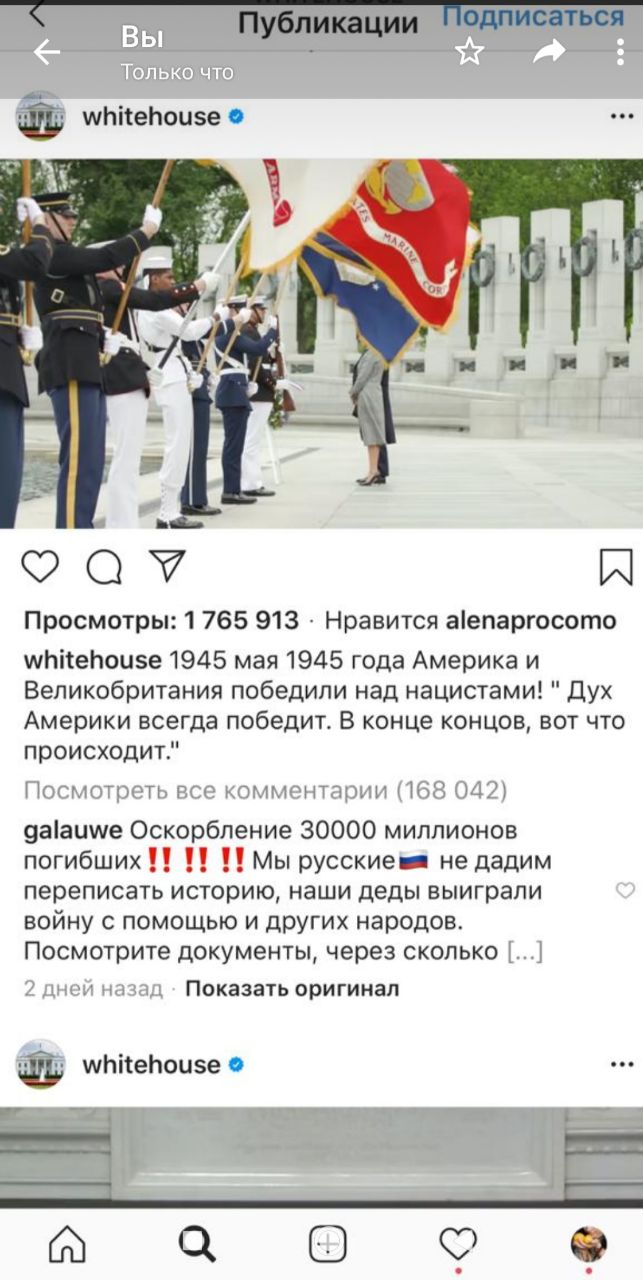Send the post using paper plane icon
The height and width of the screenshot is (1280, 643).
[x=166, y=566]
